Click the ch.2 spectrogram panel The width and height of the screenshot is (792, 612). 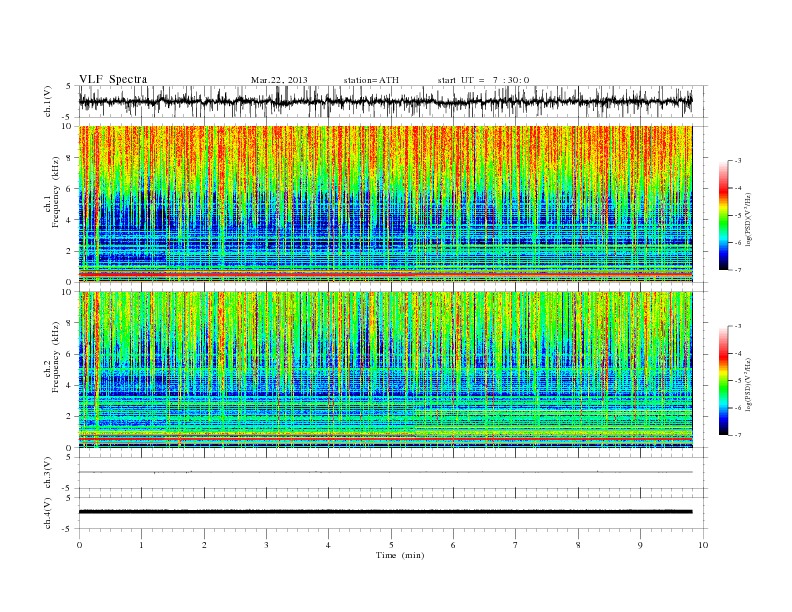385,369
